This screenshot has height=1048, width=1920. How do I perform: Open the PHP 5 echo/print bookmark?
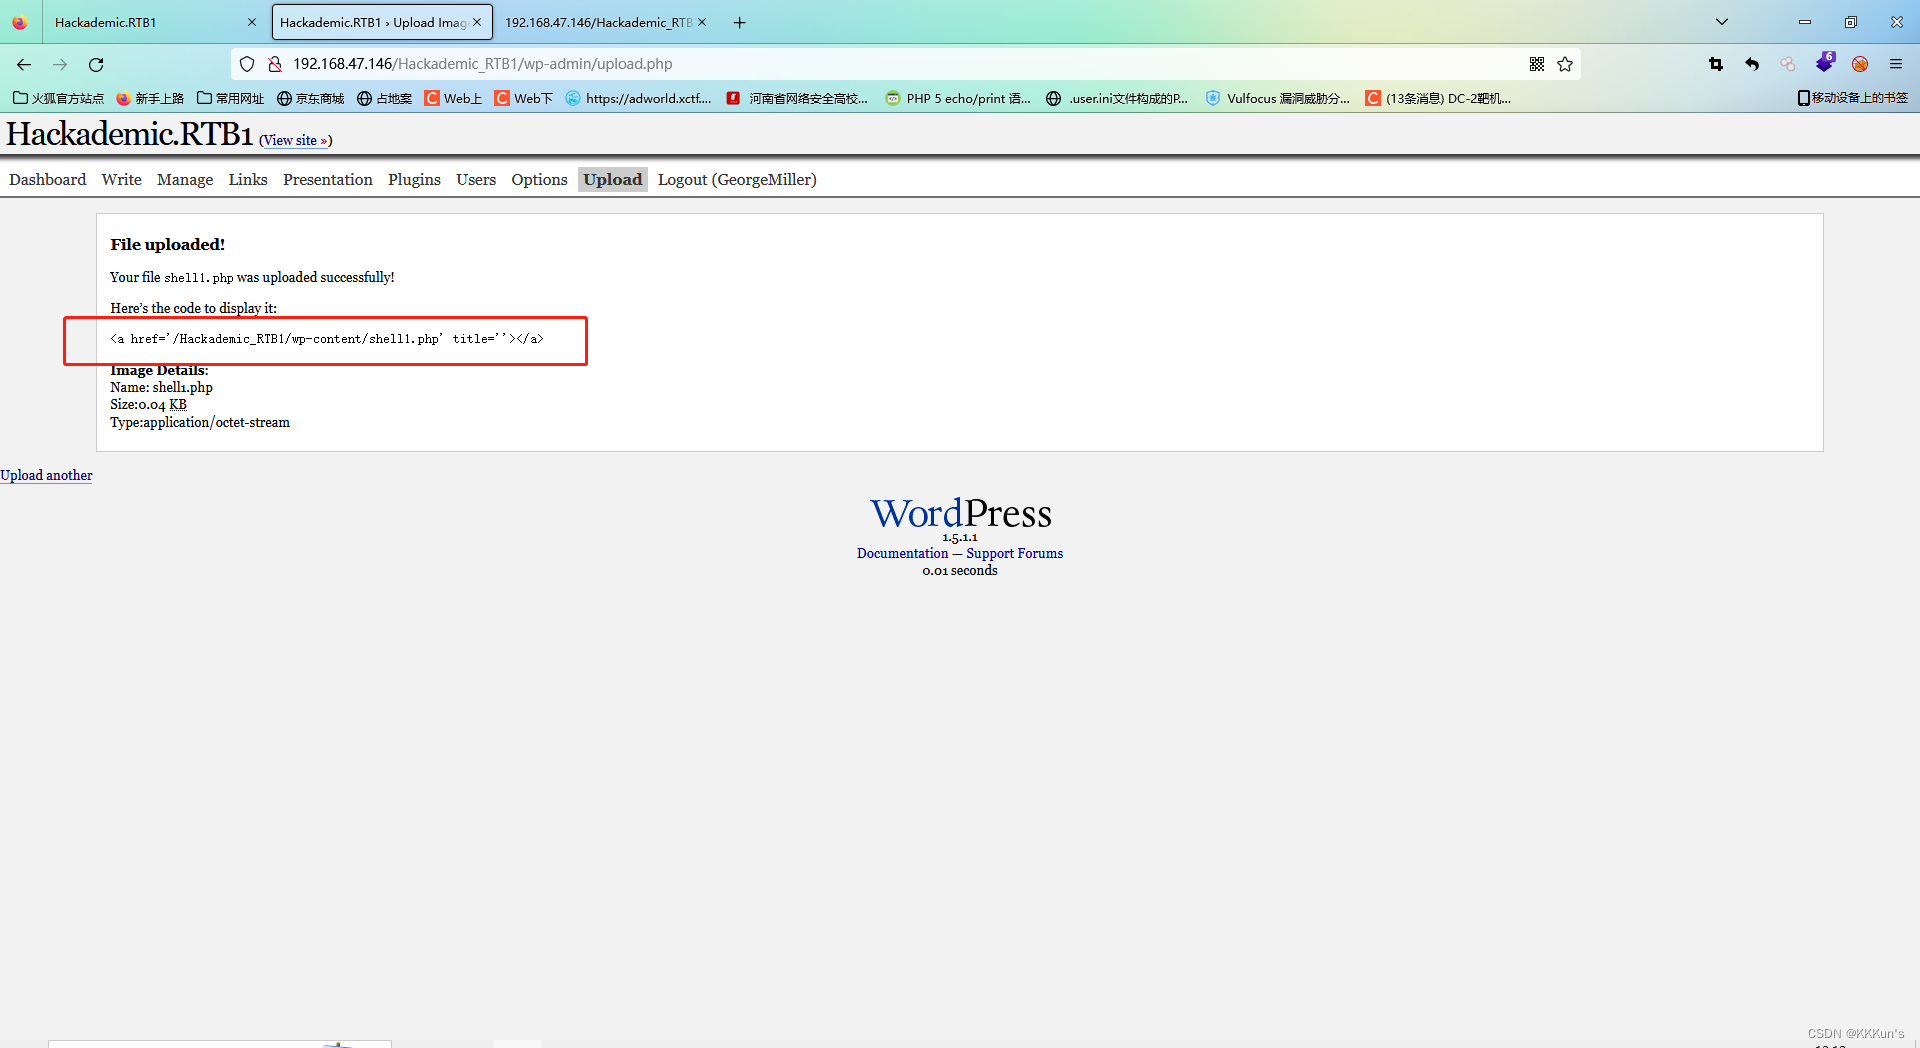957,98
